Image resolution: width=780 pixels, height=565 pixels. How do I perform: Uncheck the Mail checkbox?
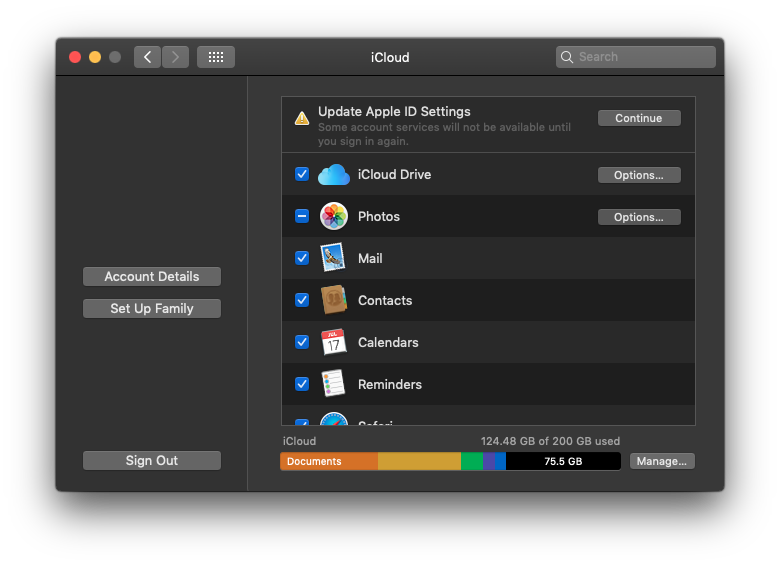(302, 258)
